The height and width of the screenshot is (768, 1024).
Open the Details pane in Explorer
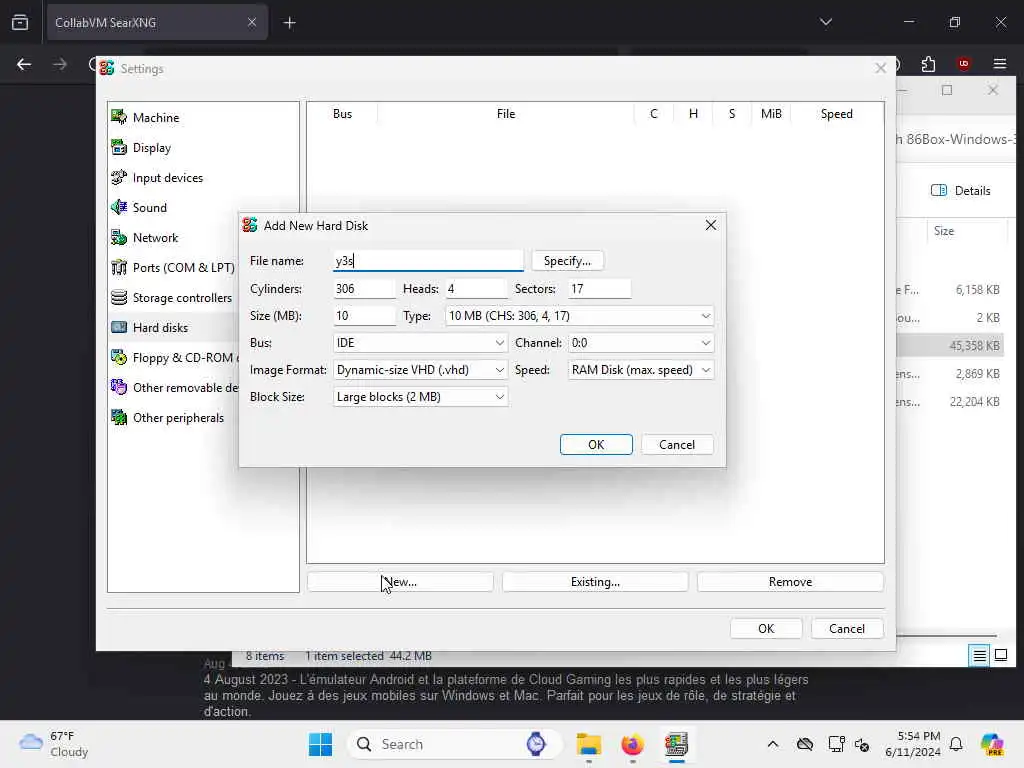pyautogui.click(x=960, y=191)
